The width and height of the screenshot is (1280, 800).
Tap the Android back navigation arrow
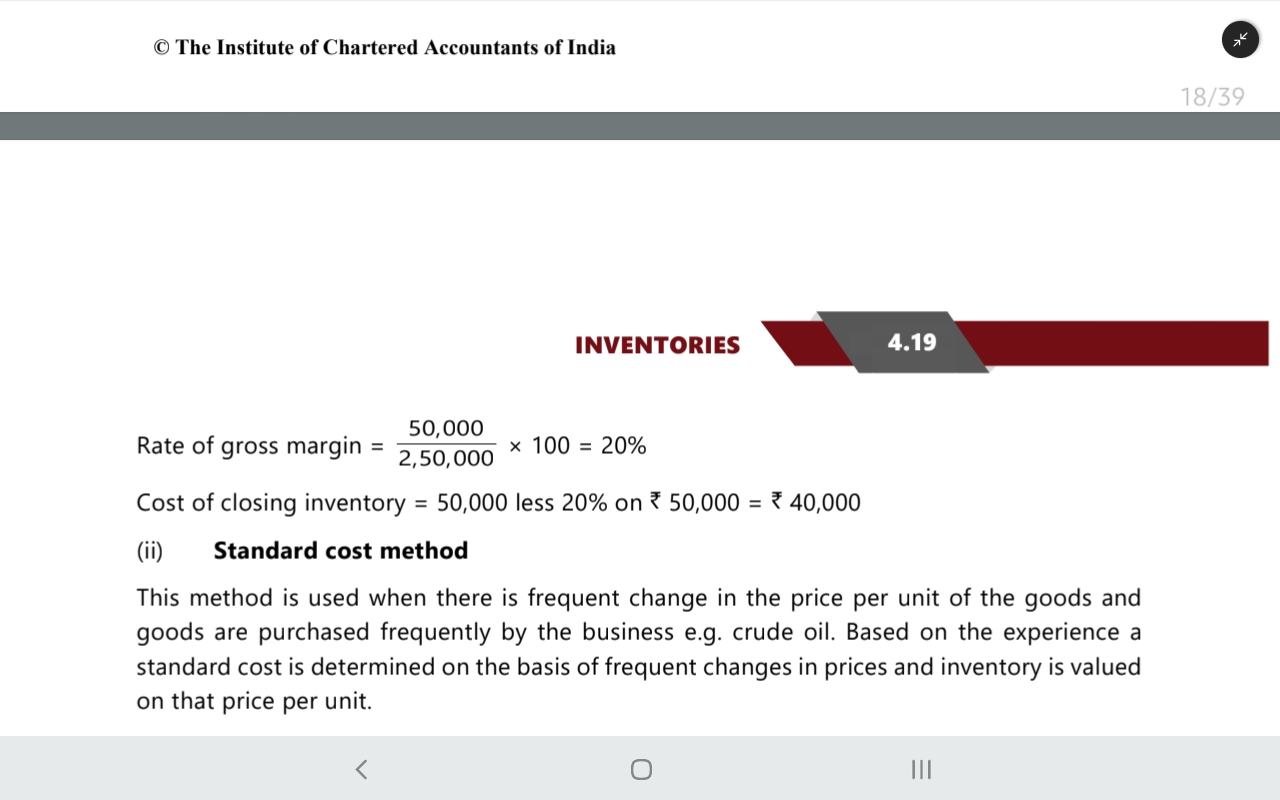pos(361,769)
